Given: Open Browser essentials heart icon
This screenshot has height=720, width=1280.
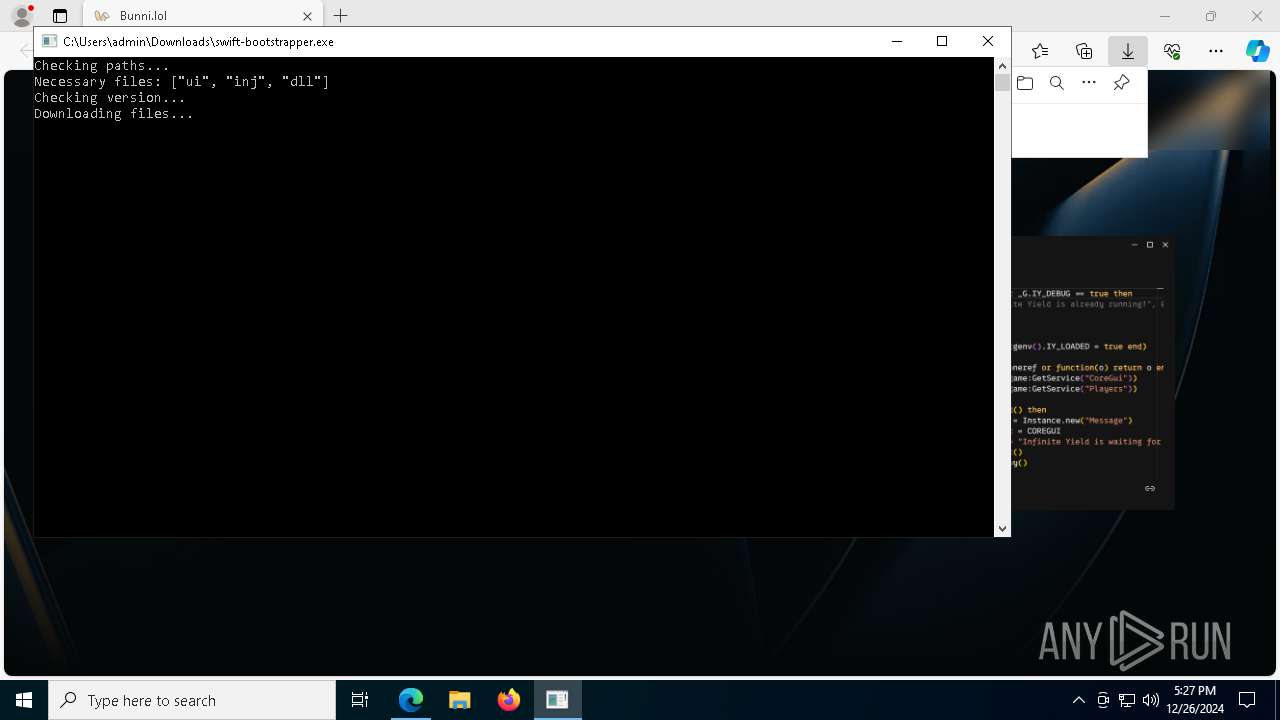Looking at the screenshot, I should [x=1172, y=51].
